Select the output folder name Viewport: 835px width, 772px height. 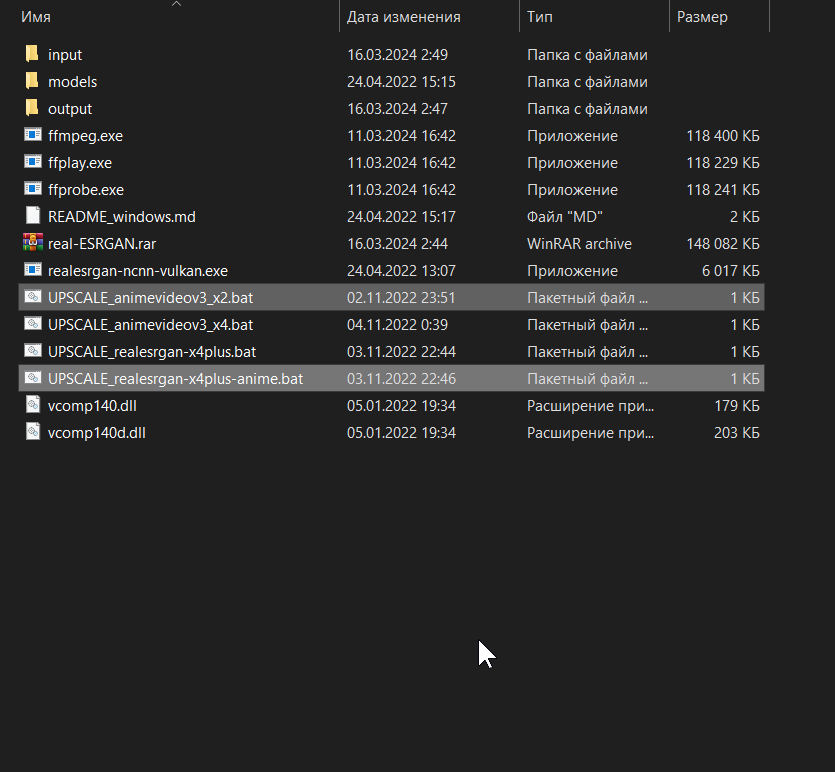(x=70, y=109)
